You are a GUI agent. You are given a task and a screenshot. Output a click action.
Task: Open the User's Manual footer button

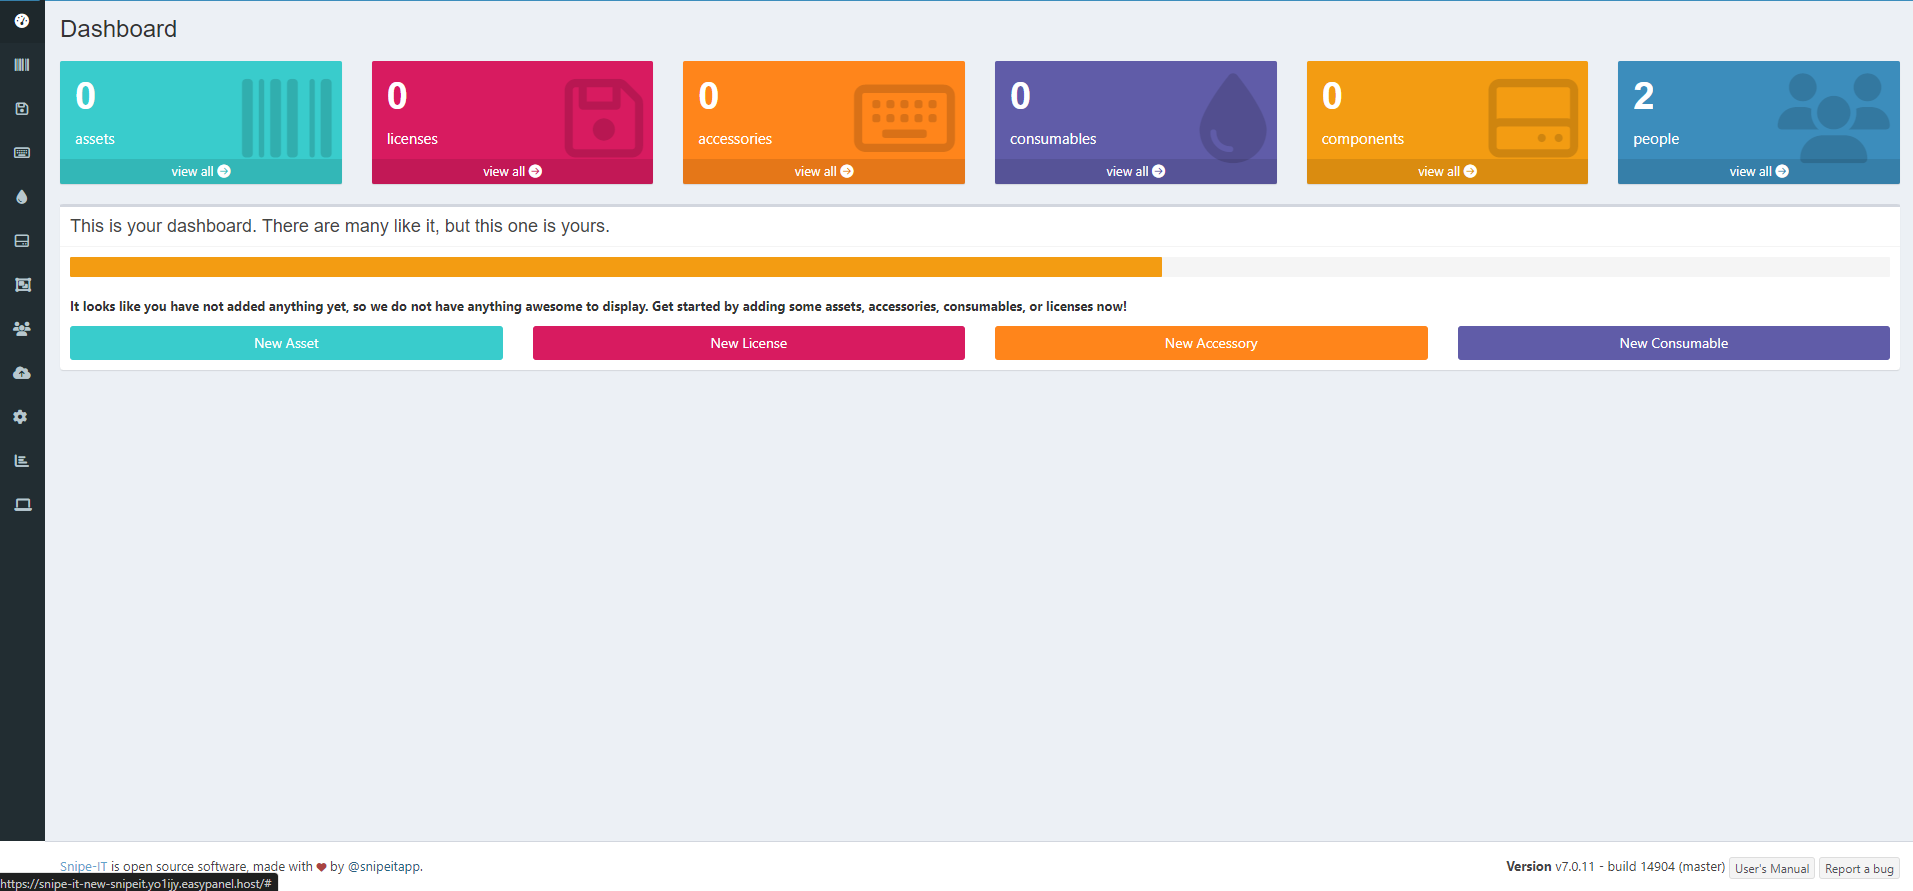[1771, 869]
